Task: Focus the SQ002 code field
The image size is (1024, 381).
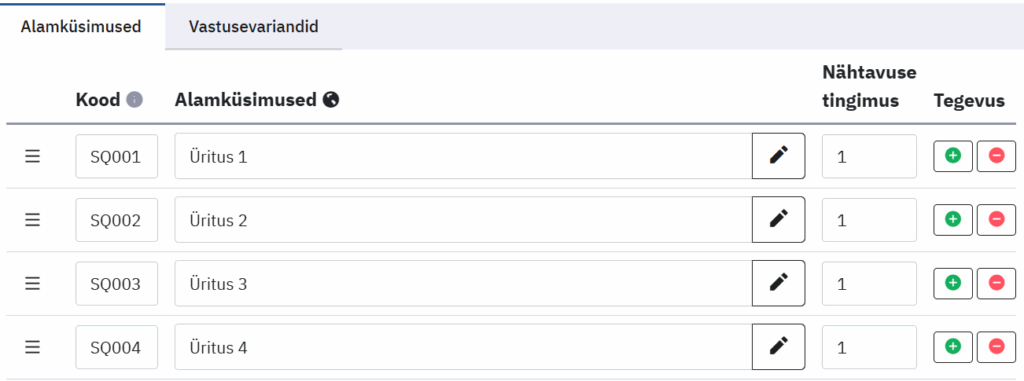Action: pyautogui.click(x=117, y=220)
